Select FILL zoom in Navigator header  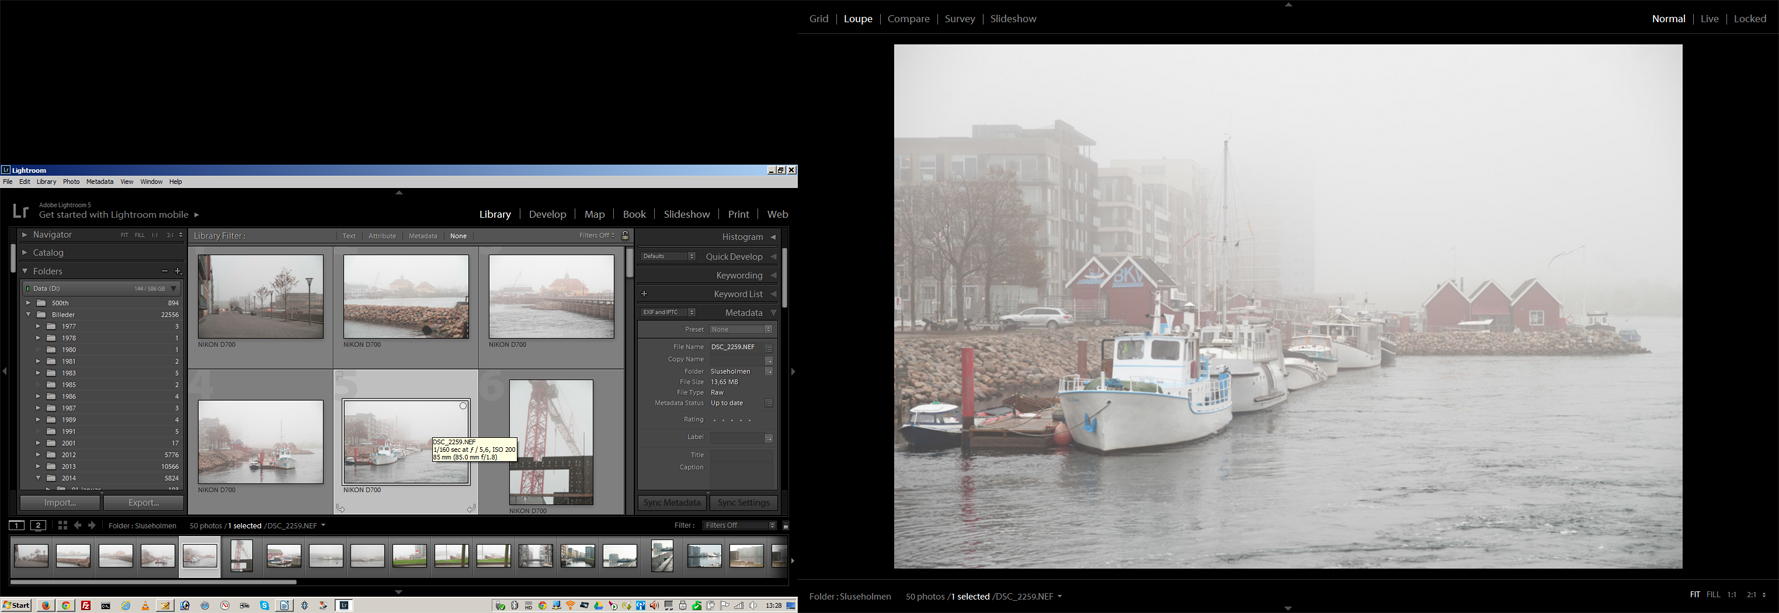140,235
